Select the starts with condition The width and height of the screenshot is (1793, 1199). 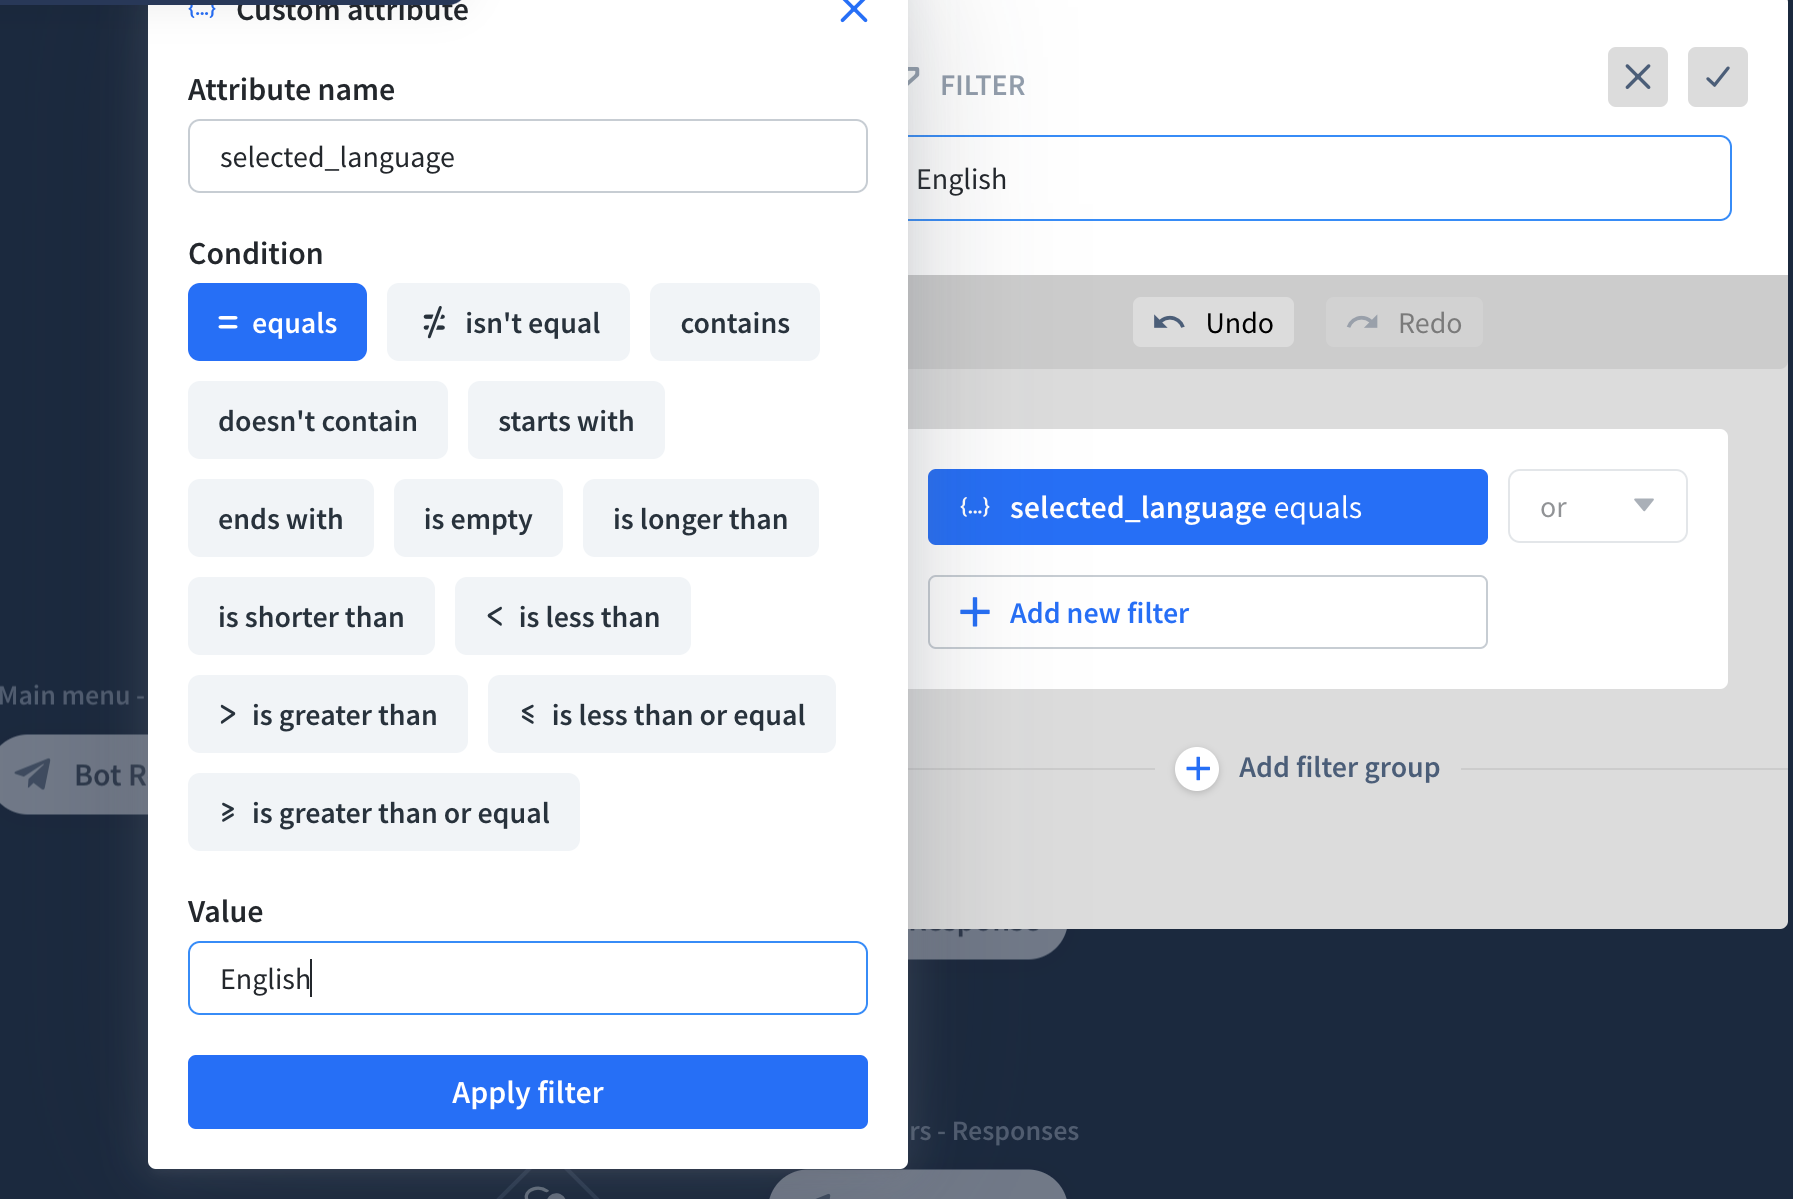tap(566, 420)
